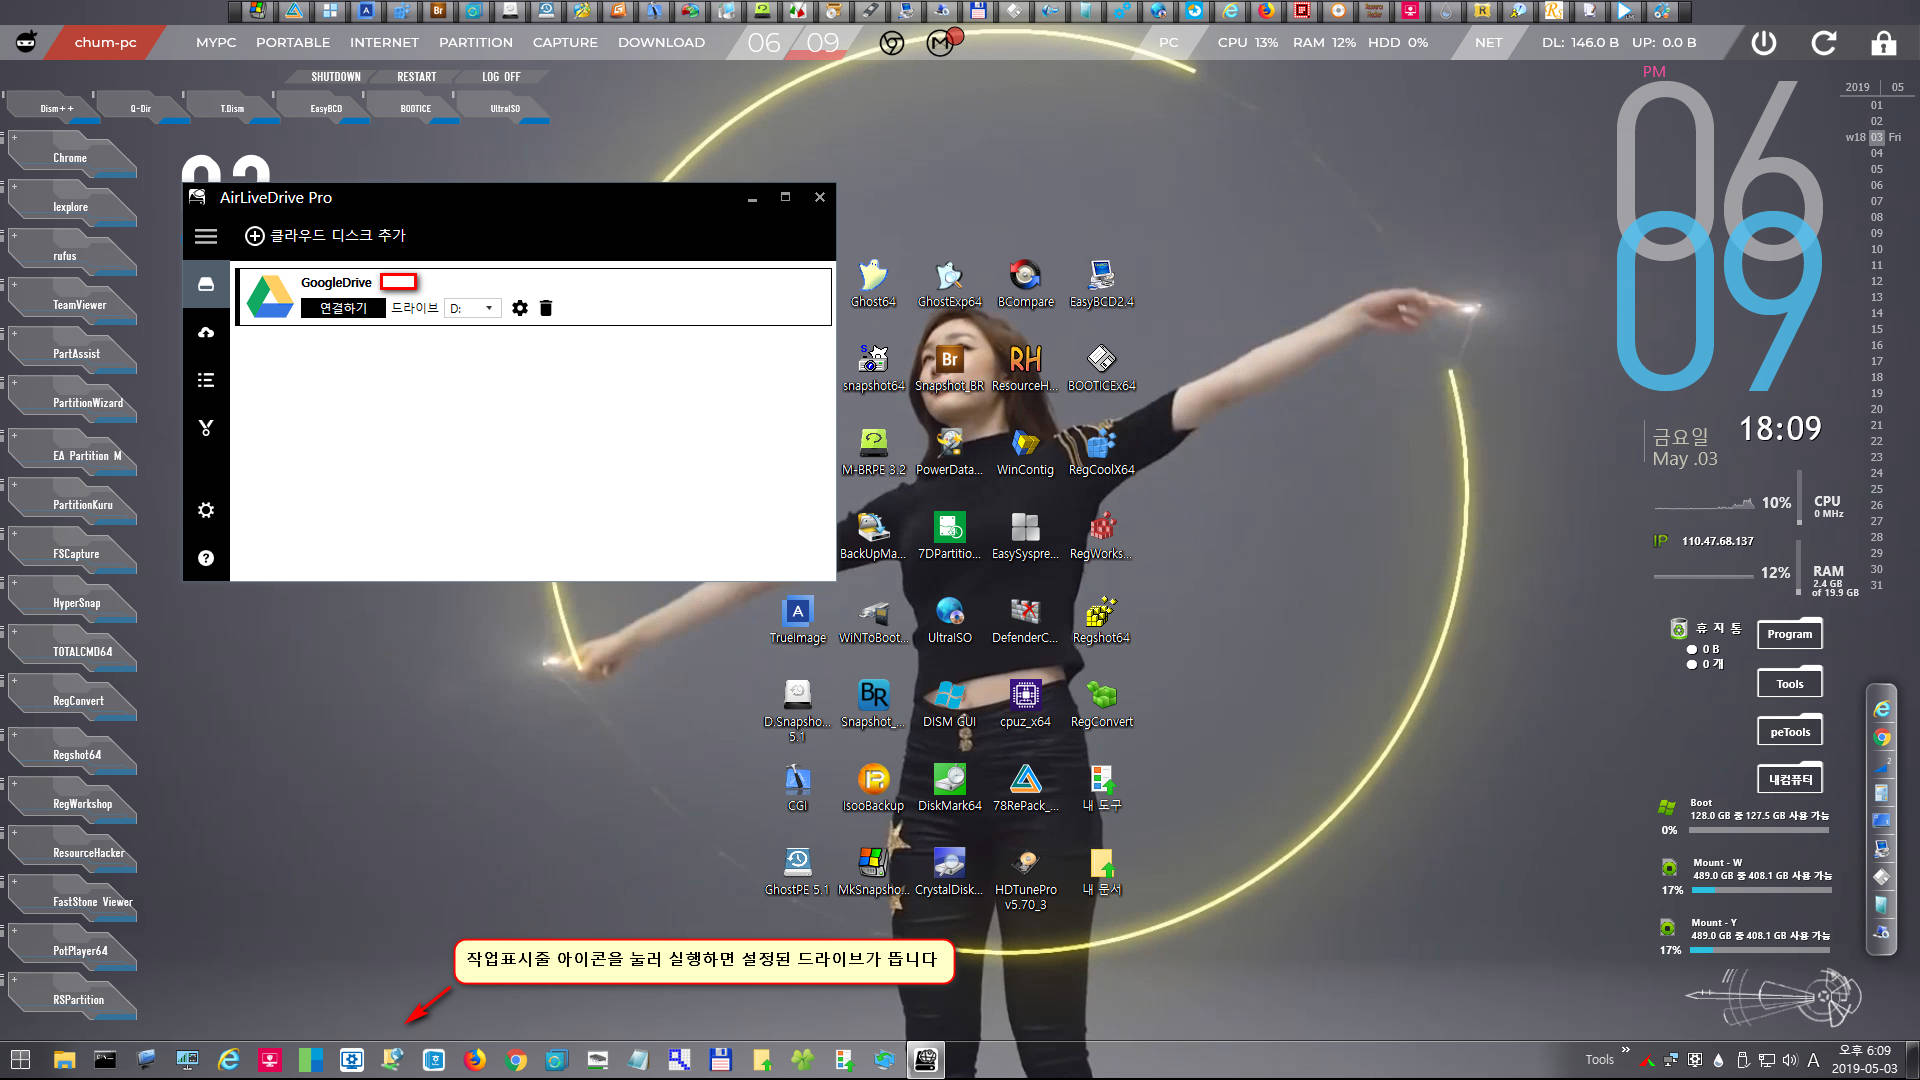Open AirLiveDrive settings gear in sidebar
Viewport: 1920px width, 1080px height.
[206, 510]
